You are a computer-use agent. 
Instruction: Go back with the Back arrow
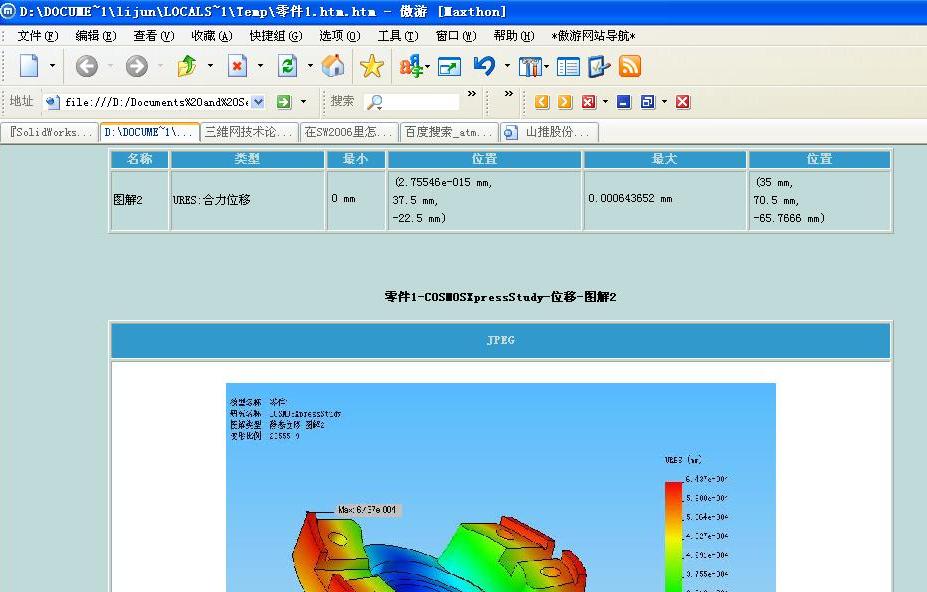[86, 66]
